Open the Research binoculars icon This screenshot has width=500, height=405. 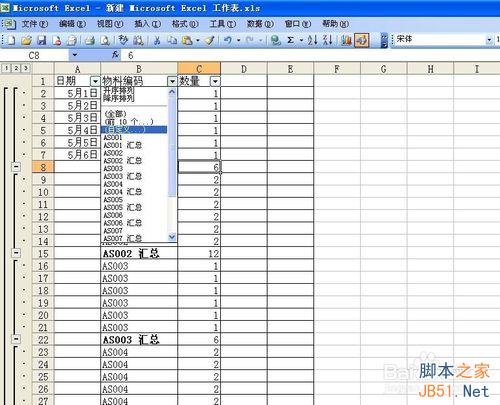[x=138, y=40]
